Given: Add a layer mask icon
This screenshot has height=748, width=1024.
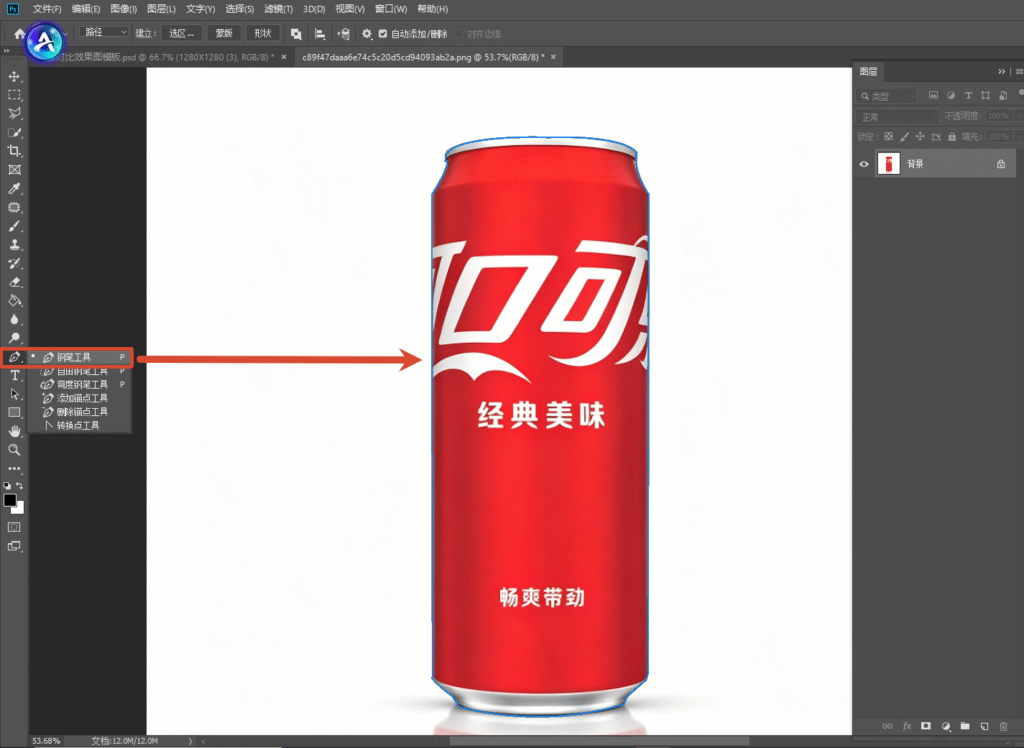Looking at the screenshot, I should point(925,726).
